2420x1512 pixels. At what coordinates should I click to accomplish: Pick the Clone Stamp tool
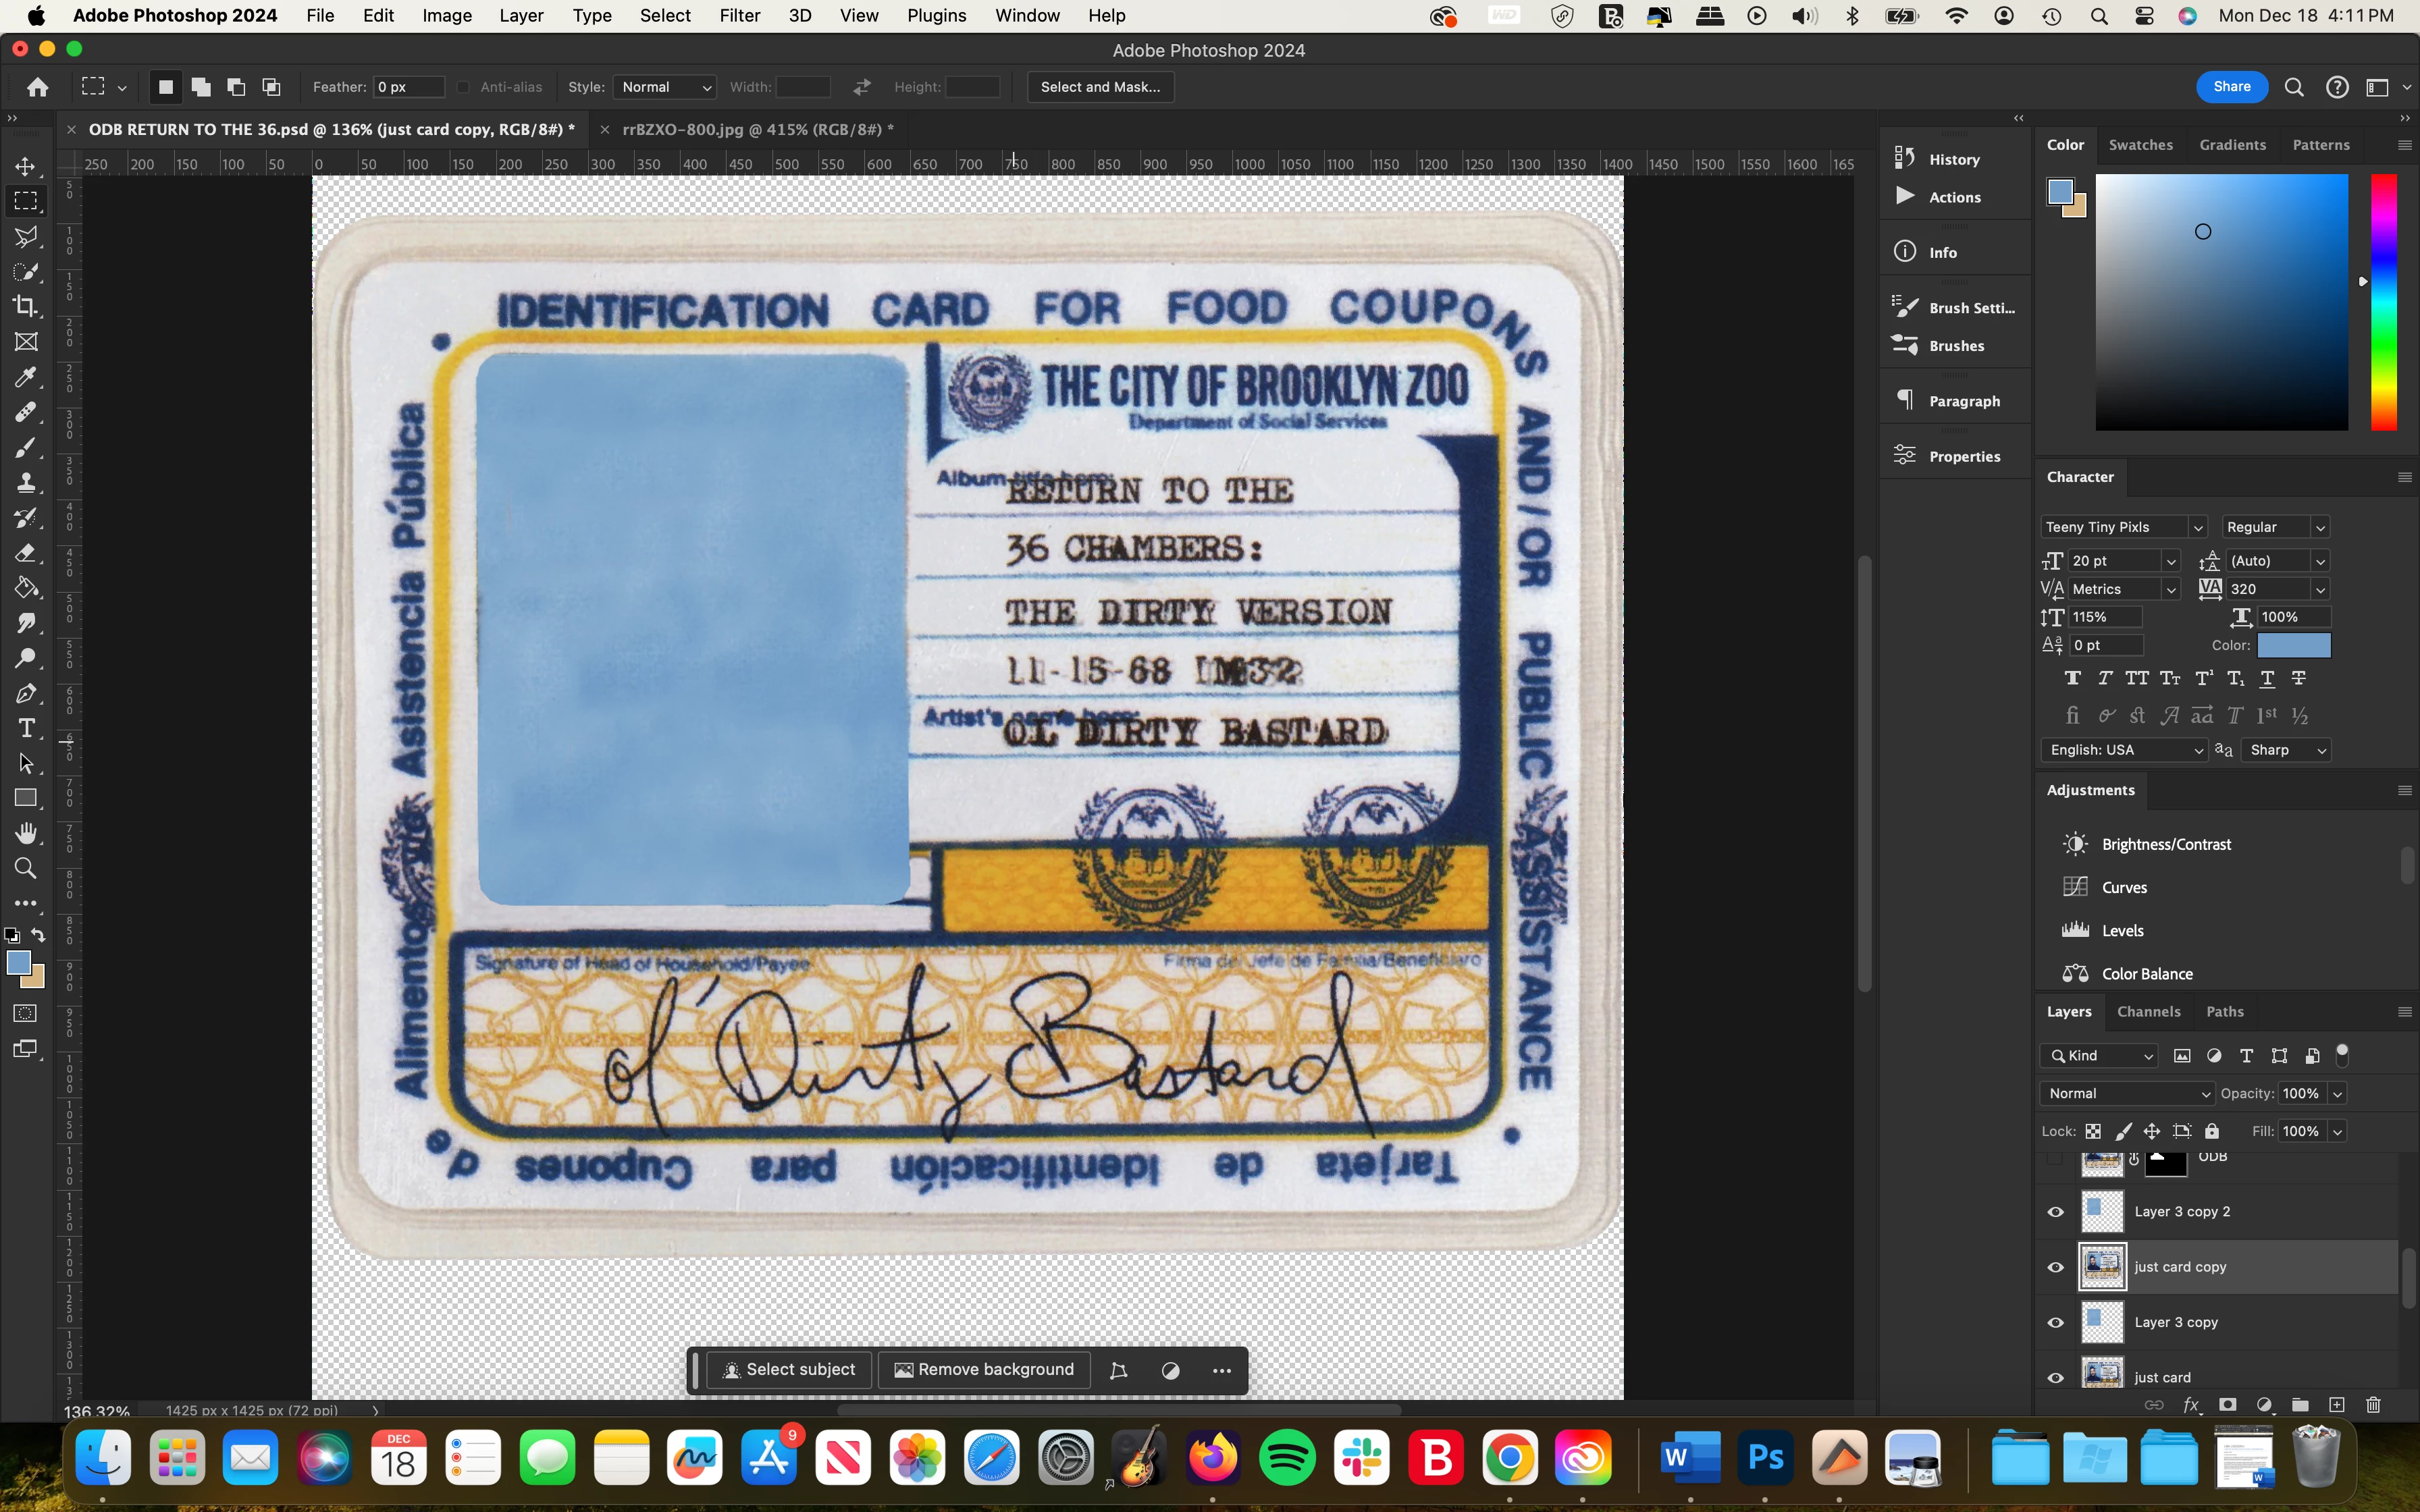click(x=26, y=482)
